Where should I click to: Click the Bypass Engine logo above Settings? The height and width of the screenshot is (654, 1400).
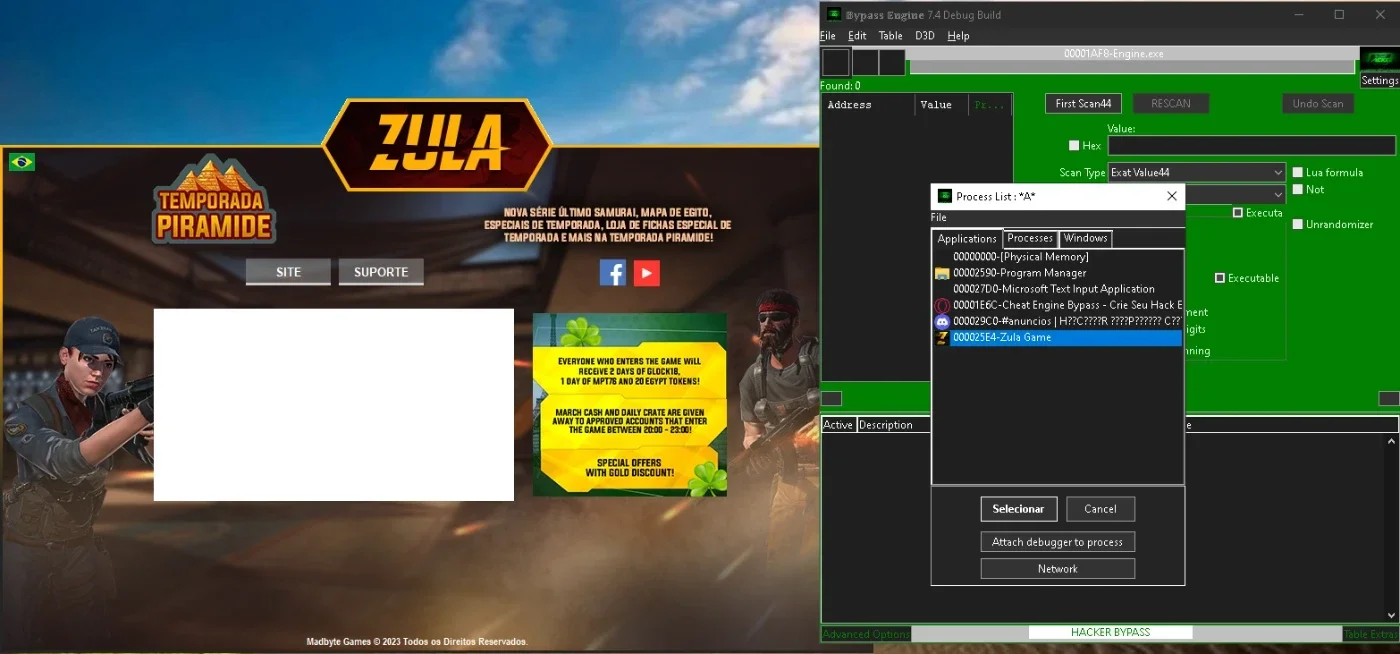coord(1379,58)
